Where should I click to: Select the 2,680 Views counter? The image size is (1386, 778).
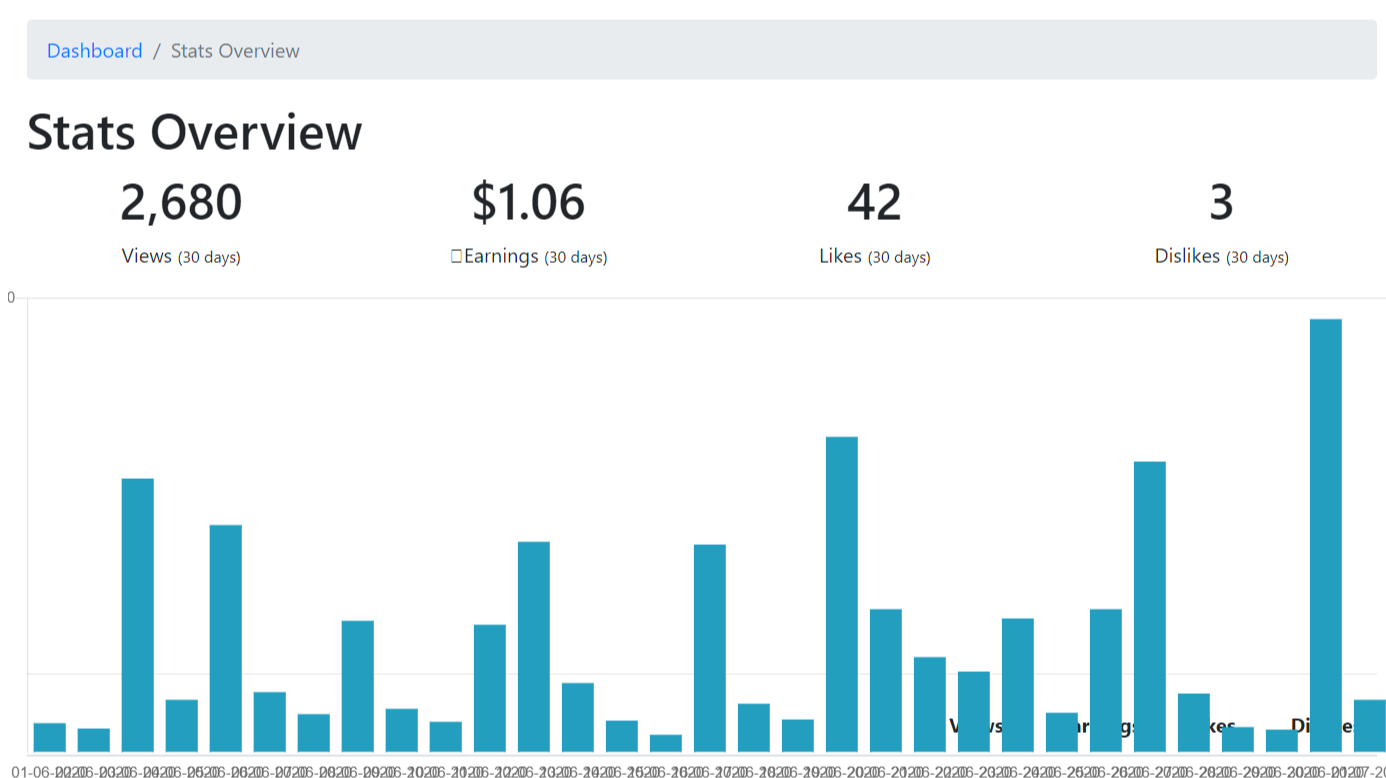(181, 202)
